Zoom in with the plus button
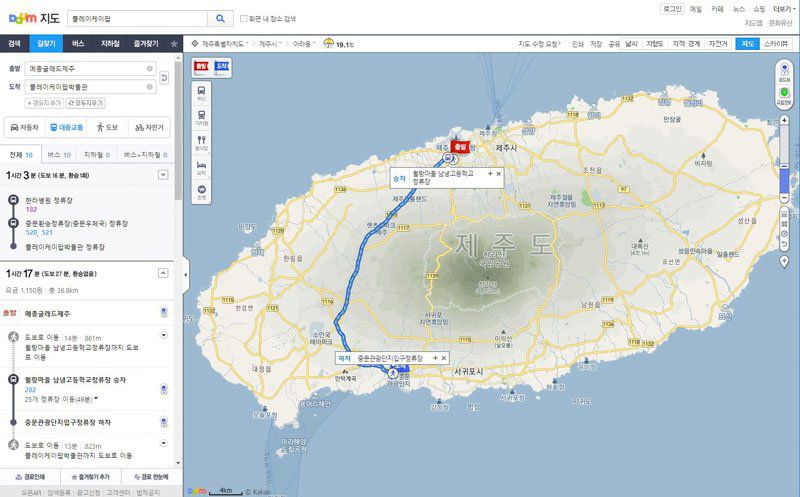 point(785,120)
